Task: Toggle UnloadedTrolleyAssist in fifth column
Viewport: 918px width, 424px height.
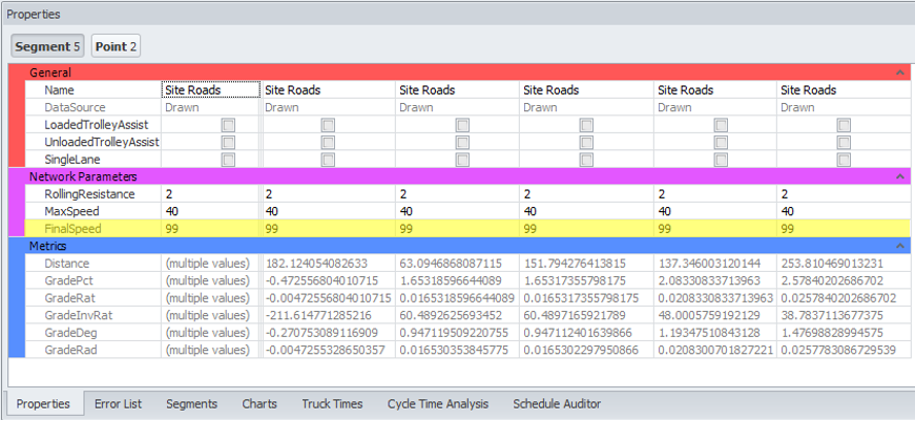Action: click(721, 142)
